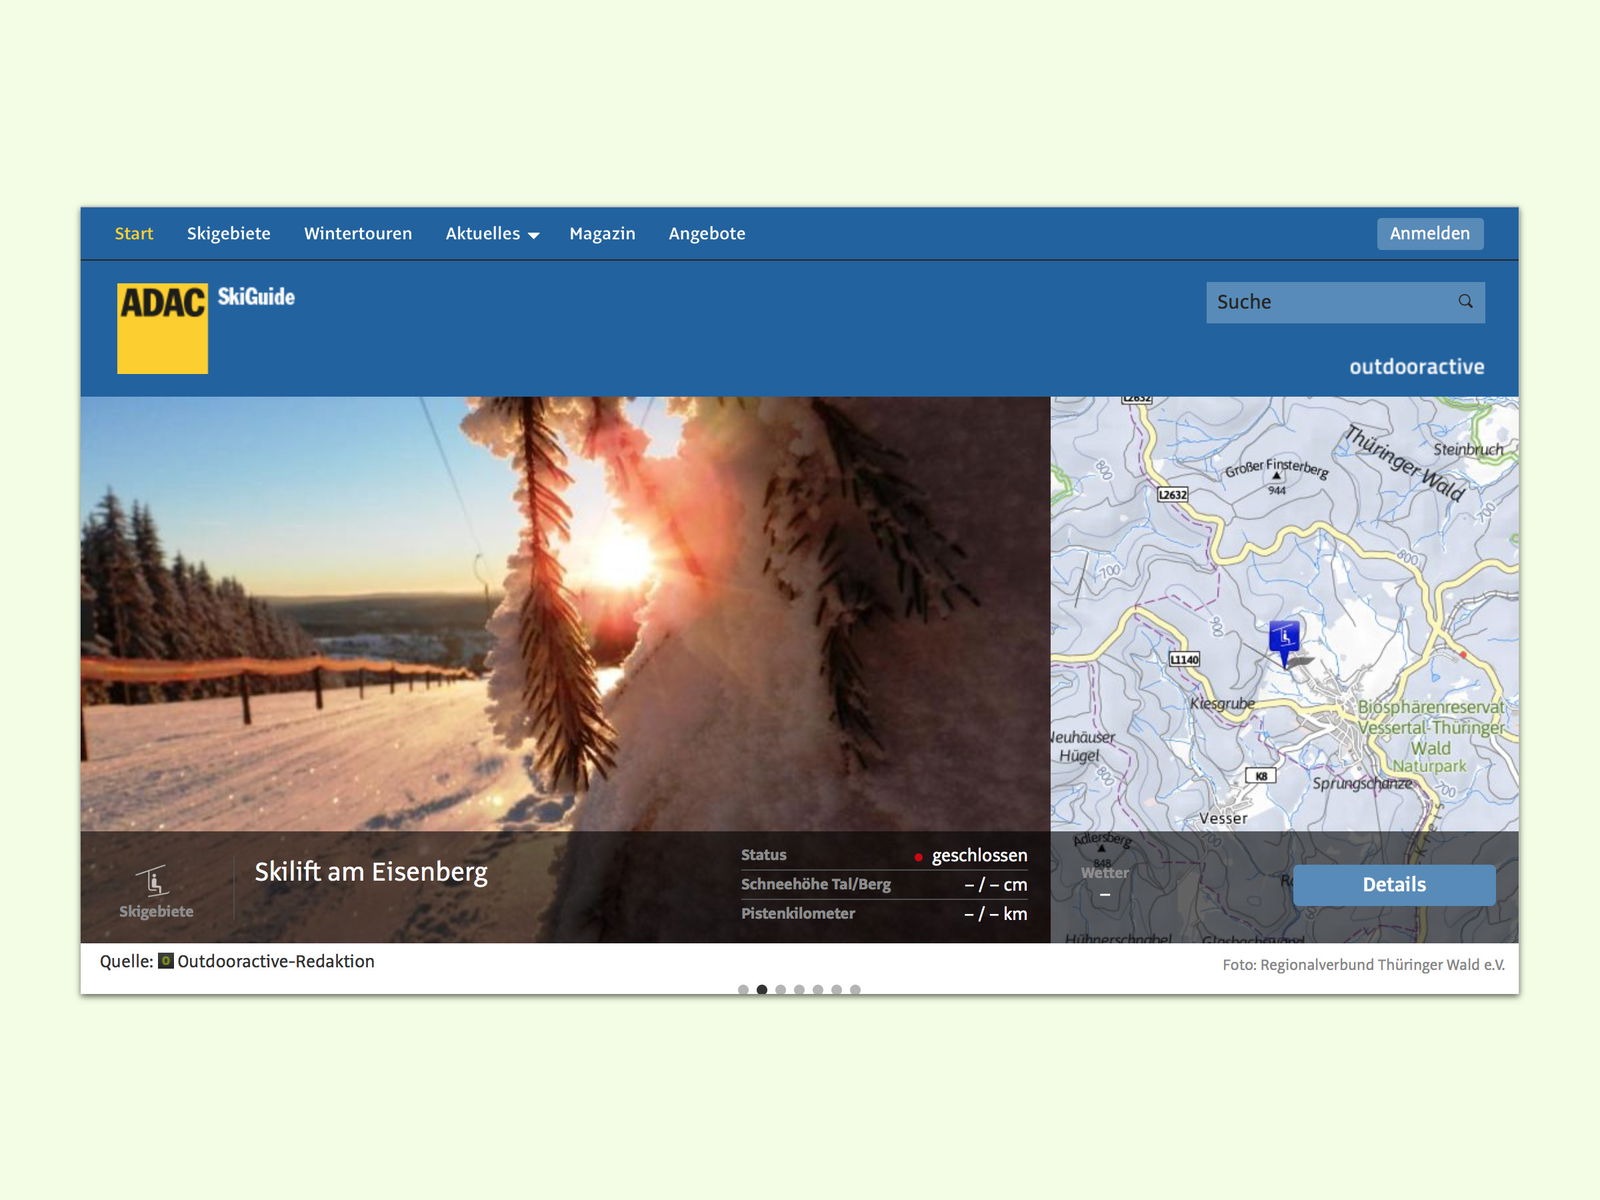
Task: Expand the Aktuelles dropdown menu
Action: click(492, 234)
